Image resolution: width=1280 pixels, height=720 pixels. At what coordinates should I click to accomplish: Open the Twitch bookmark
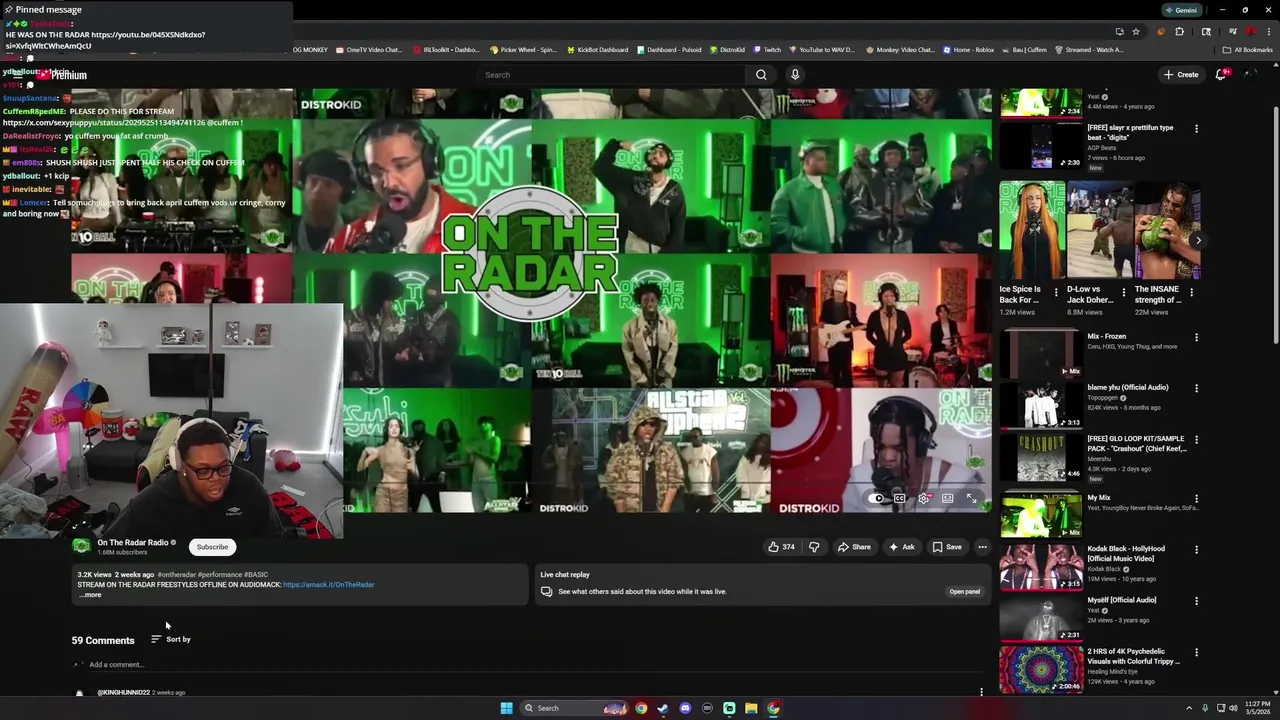click(767, 50)
